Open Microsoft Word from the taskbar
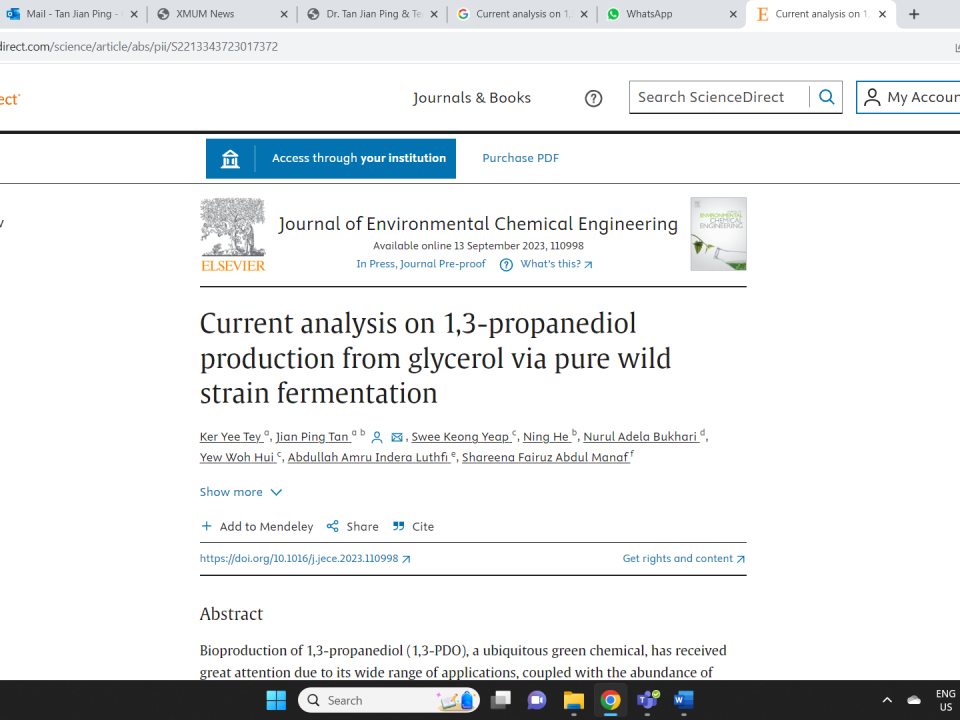This screenshot has width=960, height=720. click(x=683, y=700)
